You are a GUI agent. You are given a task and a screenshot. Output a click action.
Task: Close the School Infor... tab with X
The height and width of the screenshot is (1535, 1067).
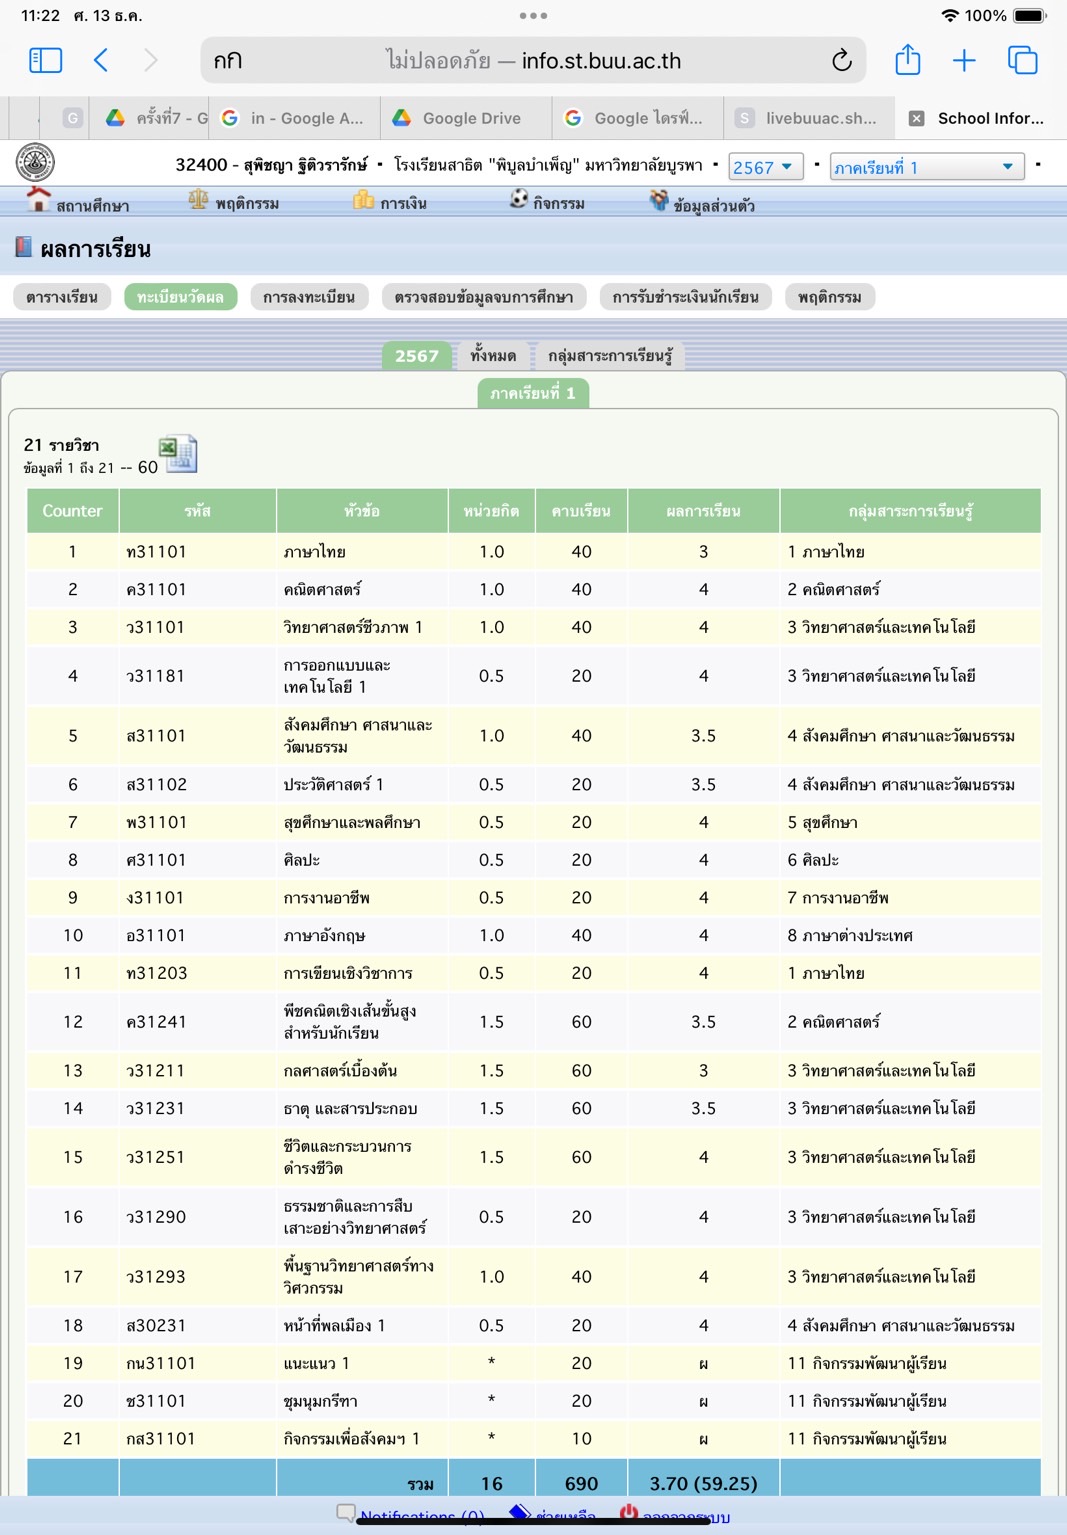(916, 118)
